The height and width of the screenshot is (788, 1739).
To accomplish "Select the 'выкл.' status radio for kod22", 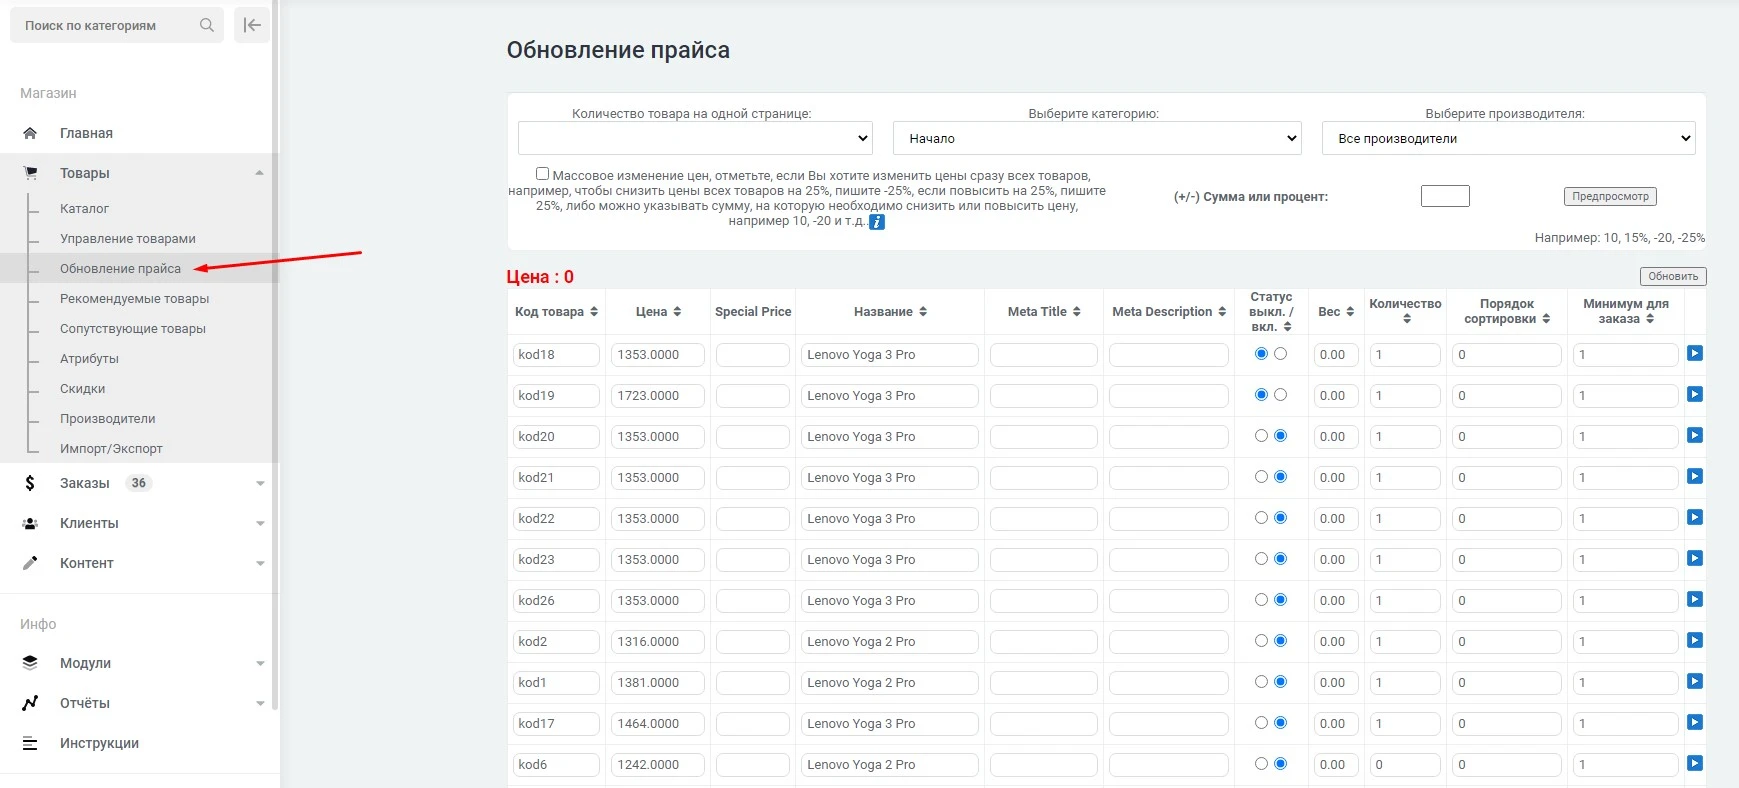I will pyautogui.click(x=1261, y=518).
